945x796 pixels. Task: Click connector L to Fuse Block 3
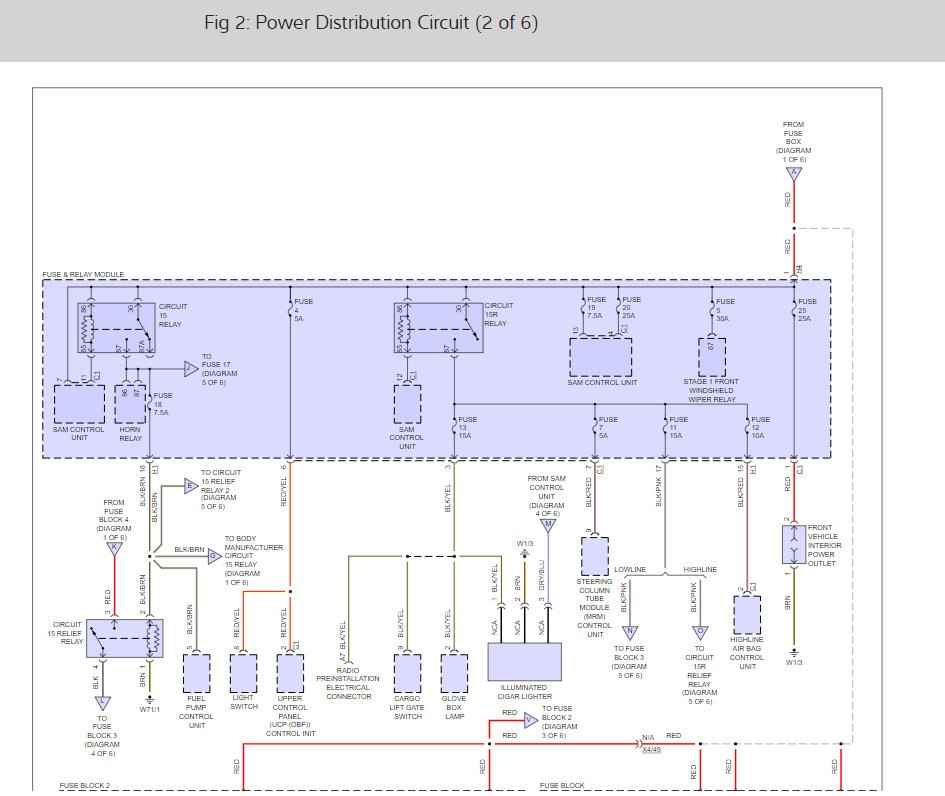click(x=104, y=703)
